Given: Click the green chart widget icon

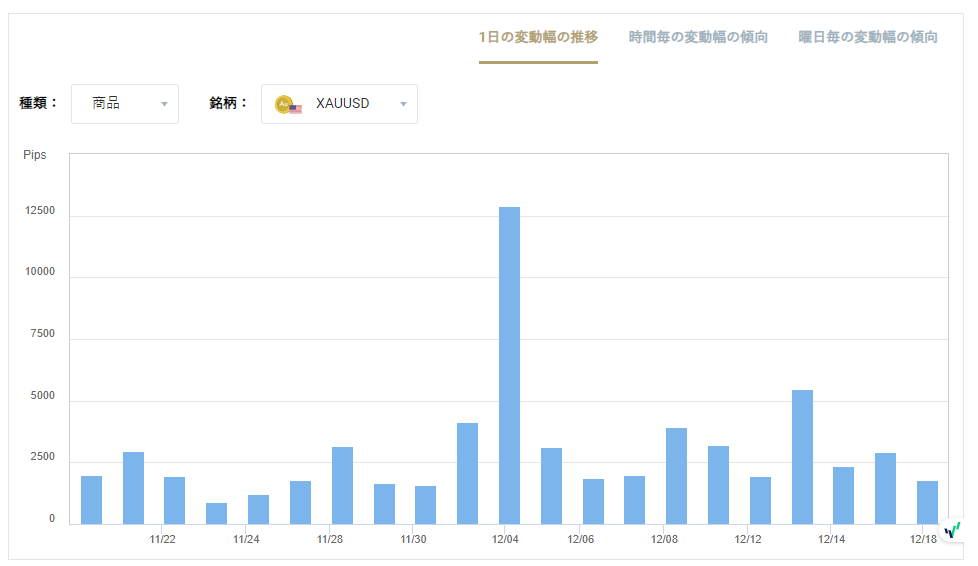Looking at the screenshot, I should pyautogui.click(x=952, y=531).
